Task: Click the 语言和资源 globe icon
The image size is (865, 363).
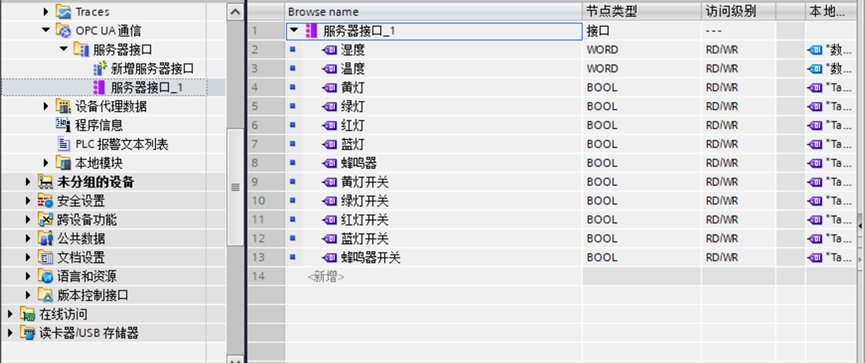Action: [x=45, y=276]
